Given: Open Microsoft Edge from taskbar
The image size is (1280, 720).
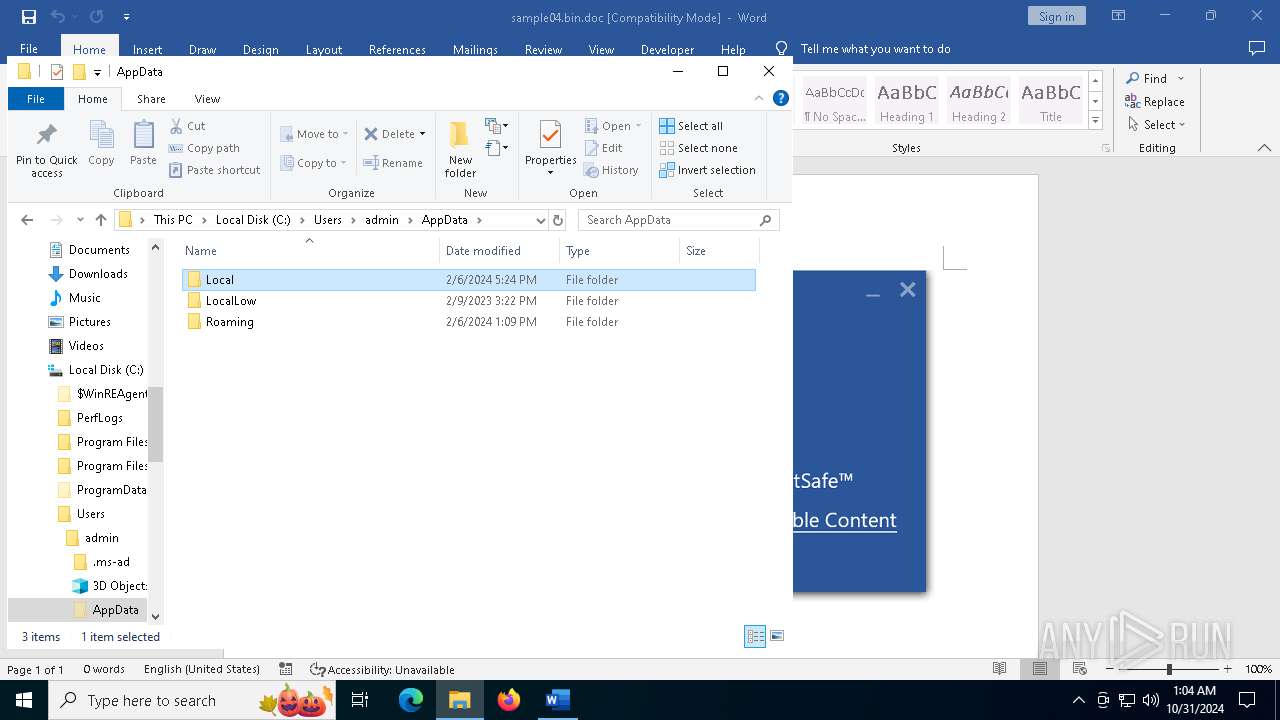Looking at the screenshot, I should tap(411, 700).
